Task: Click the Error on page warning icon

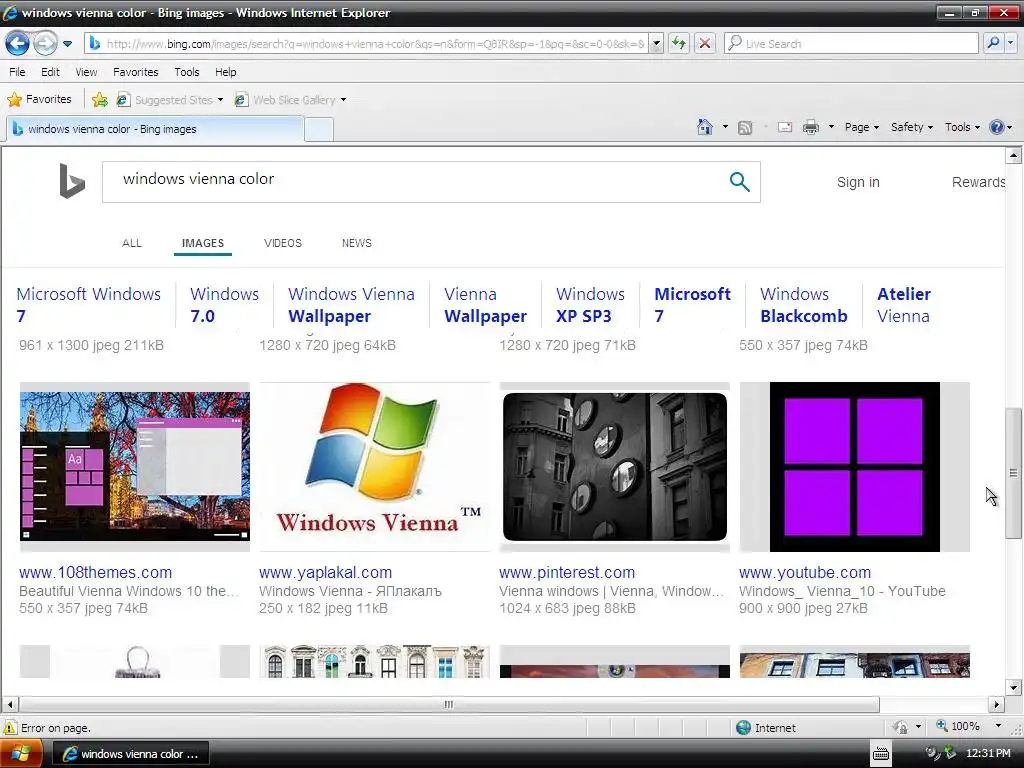Action: pos(10,728)
